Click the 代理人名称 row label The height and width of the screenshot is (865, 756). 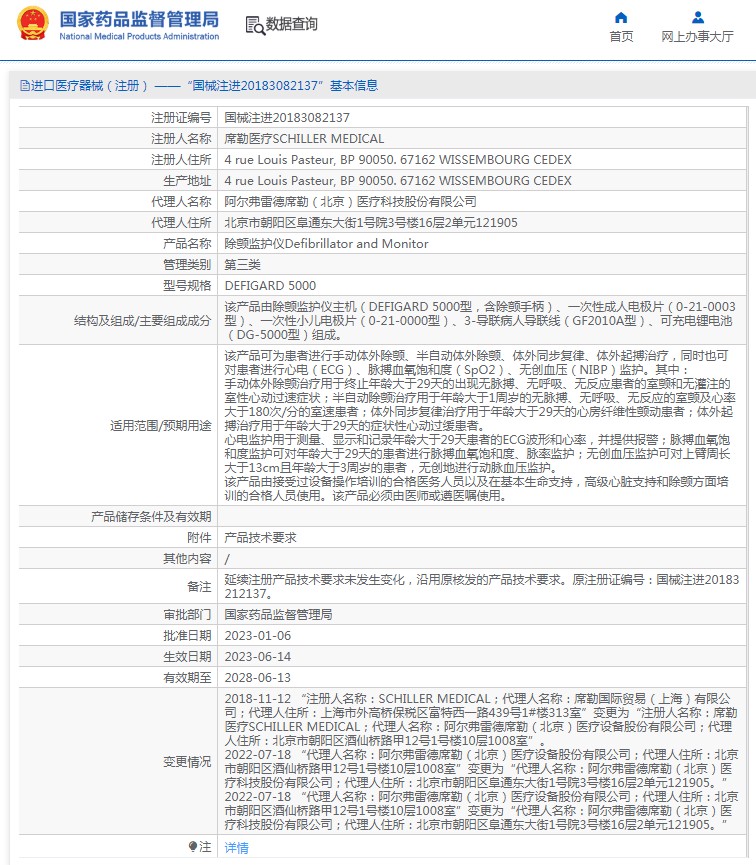pyautogui.click(x=181, y=201)
